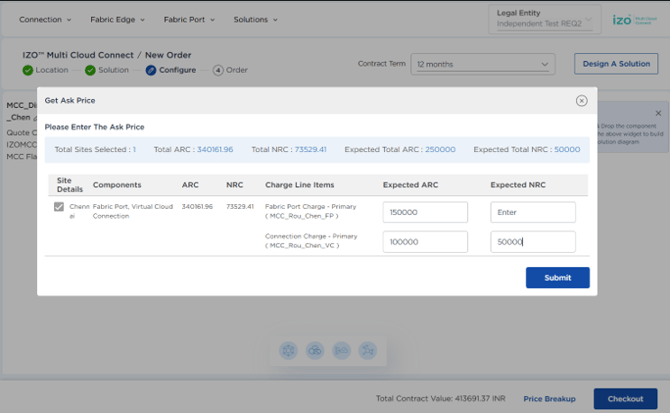Select the third connection widget icon
670x413 pixels.
coord(341,351)
